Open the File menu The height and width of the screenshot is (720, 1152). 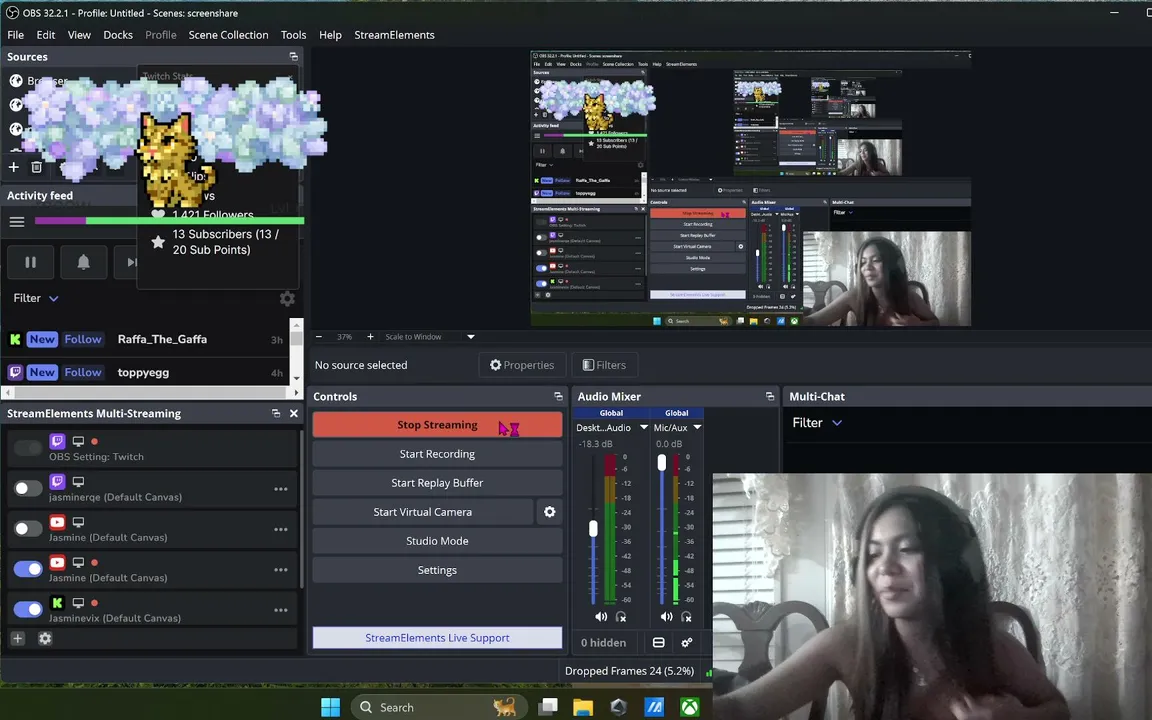tap(15, 35)
